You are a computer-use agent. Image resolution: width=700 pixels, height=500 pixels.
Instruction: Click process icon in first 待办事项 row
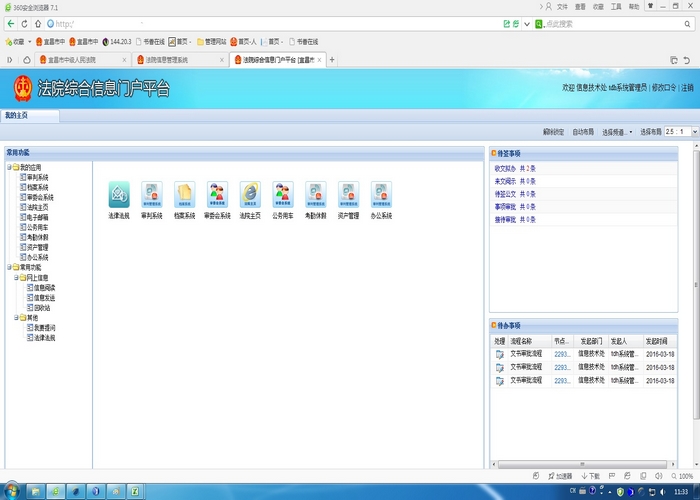(x=500, y=354)
